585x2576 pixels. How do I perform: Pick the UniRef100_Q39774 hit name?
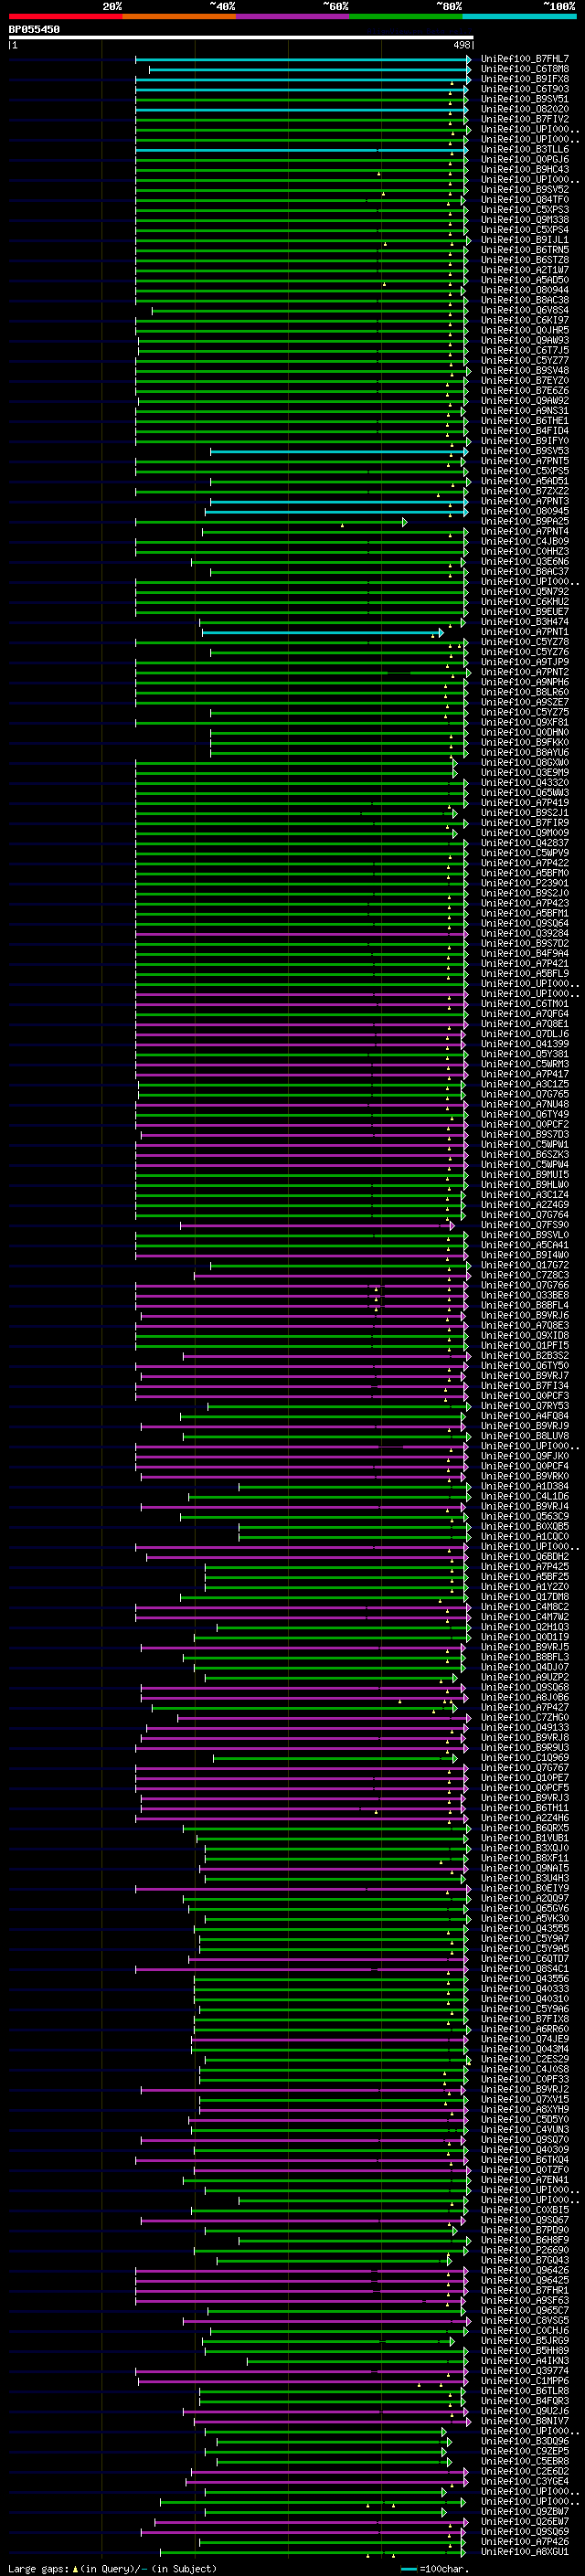click(524, 2370)
